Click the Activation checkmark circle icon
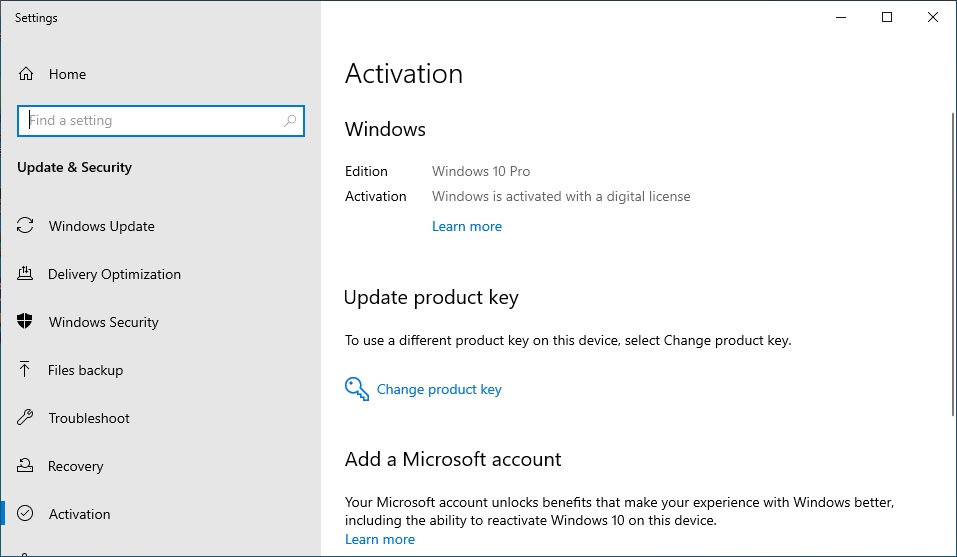The width and height of the screenshot is (957, 557). [x=26, y=514]
